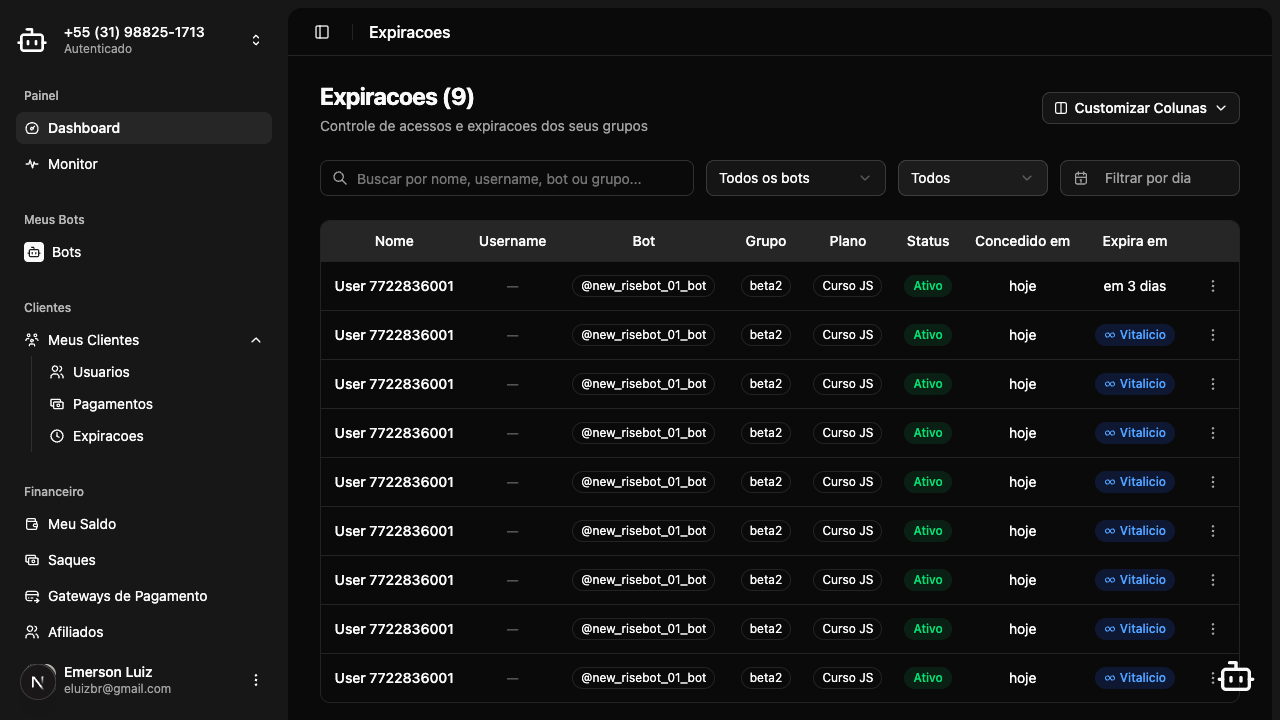This screenshot has width=1280, height=720.
Task: Sort by the Nome column header
Action: tap(394, 241)
